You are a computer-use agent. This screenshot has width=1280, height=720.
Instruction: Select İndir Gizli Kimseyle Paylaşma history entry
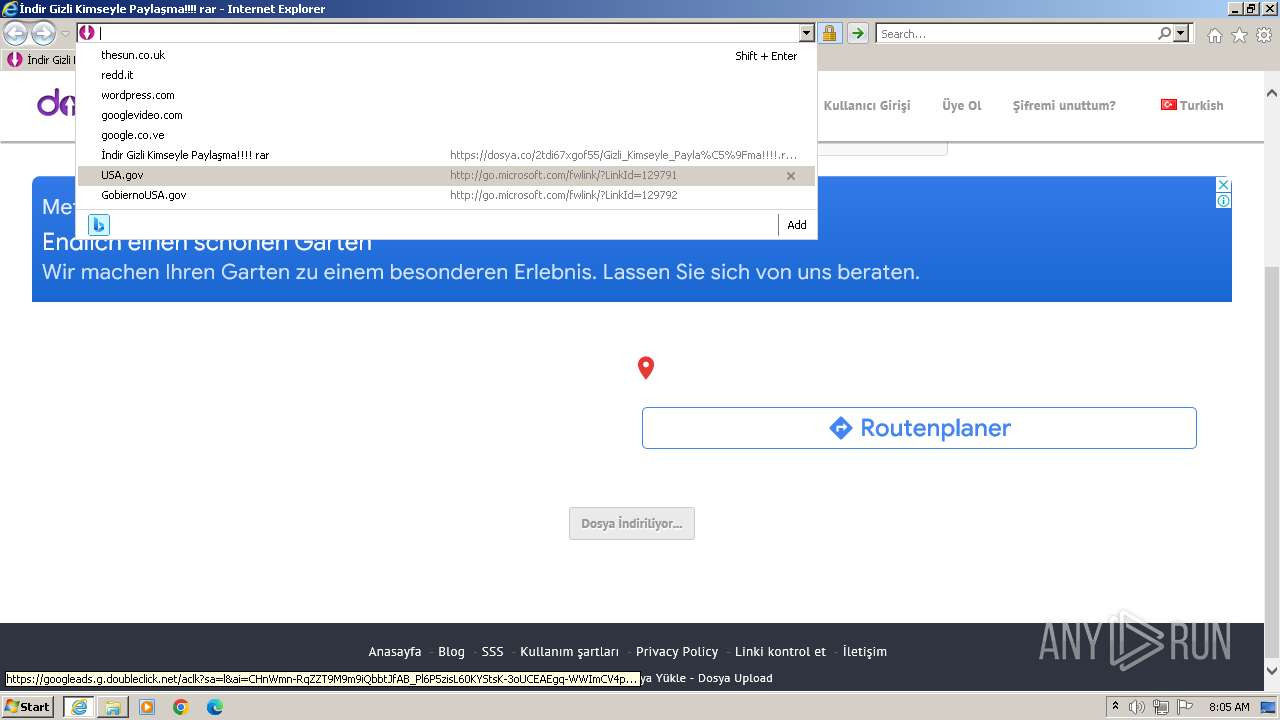[446, 155]
